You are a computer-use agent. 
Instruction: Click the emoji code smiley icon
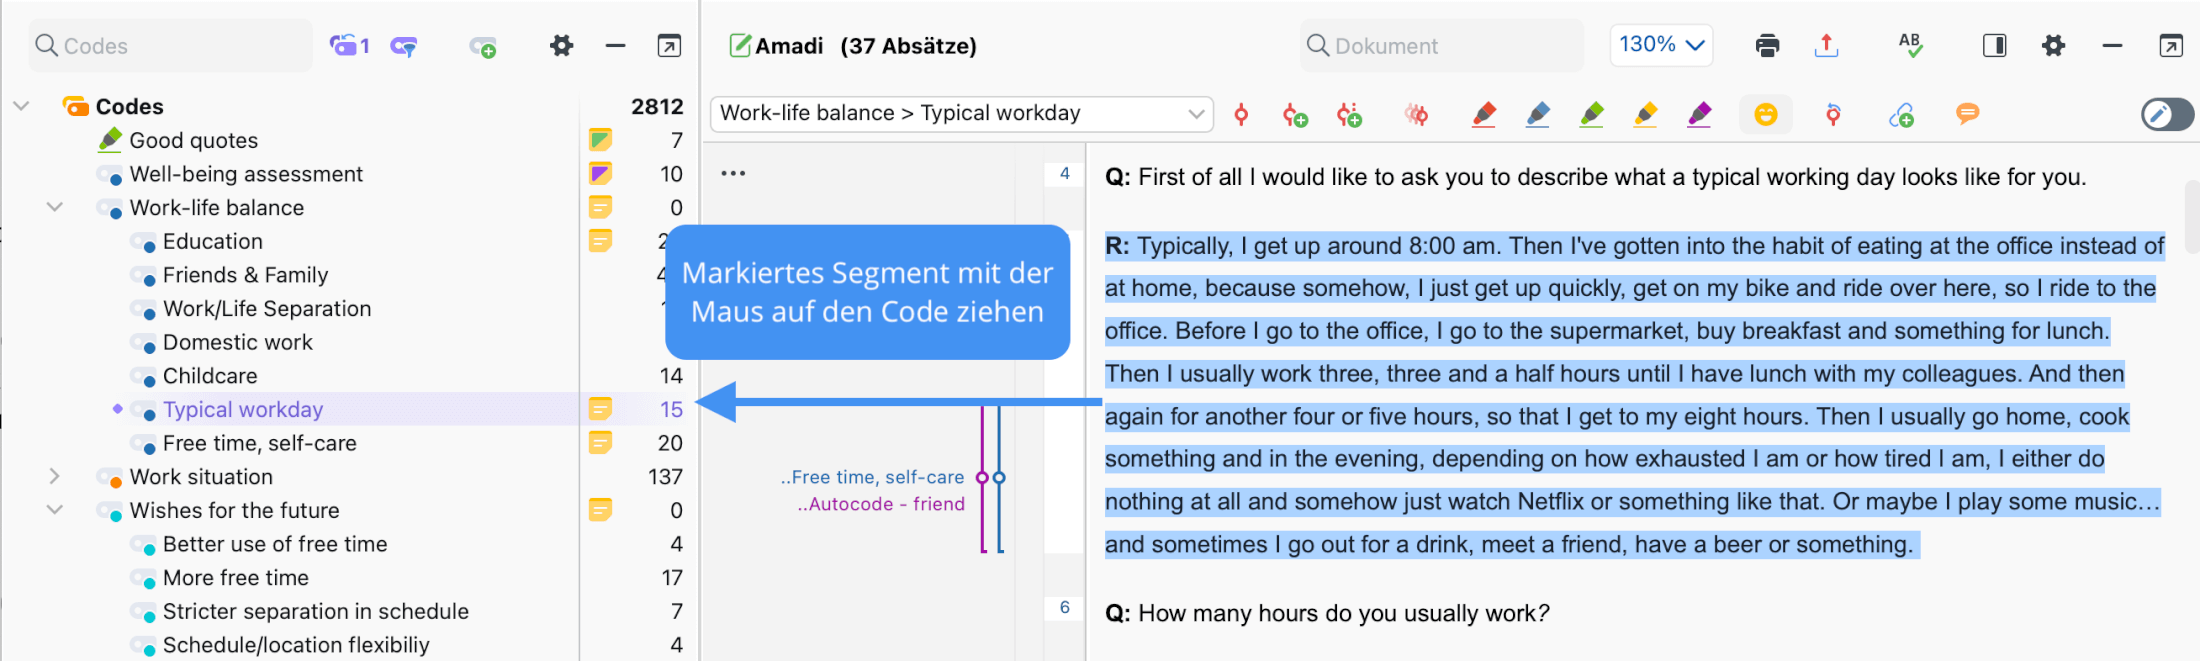(1766, 115)
